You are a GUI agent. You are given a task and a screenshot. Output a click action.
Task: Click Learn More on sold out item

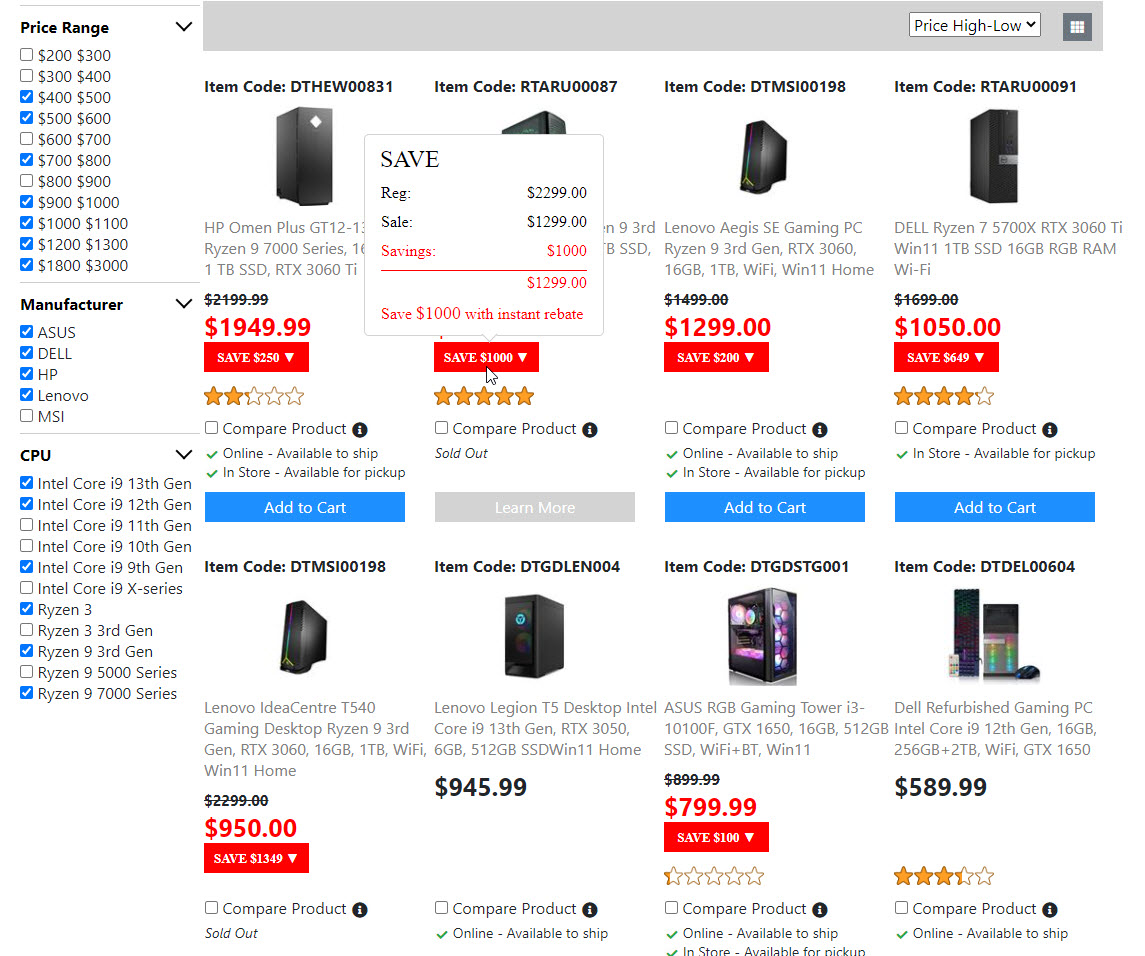[534, 507]
